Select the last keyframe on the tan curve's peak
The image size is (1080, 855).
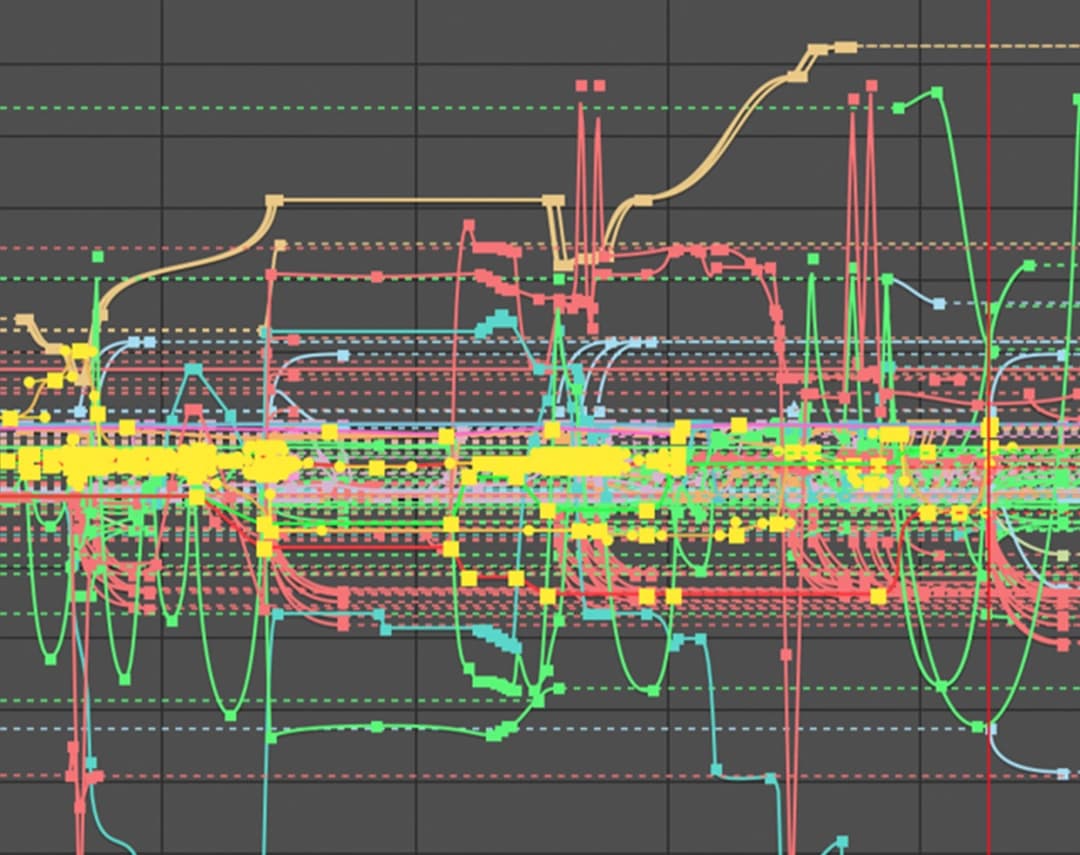pos(846,47)
